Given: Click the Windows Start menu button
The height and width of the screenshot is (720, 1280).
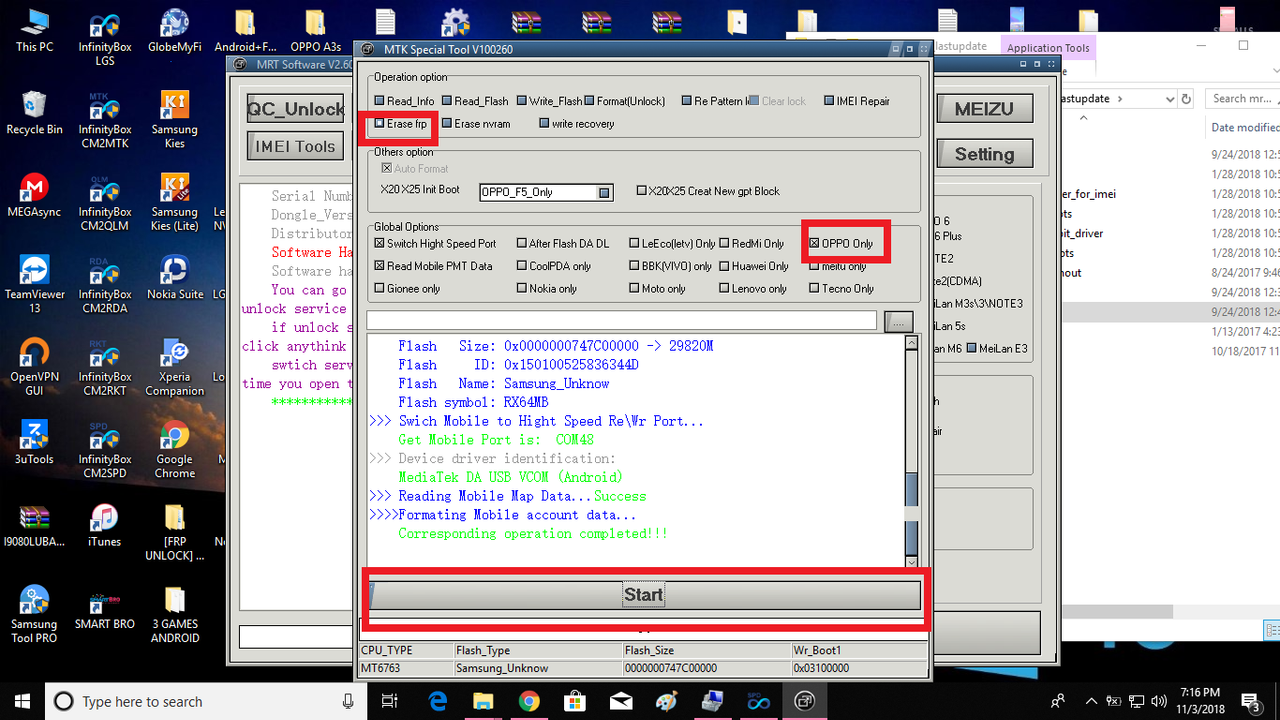Looking at the screenshot, I should pos(22,701).
